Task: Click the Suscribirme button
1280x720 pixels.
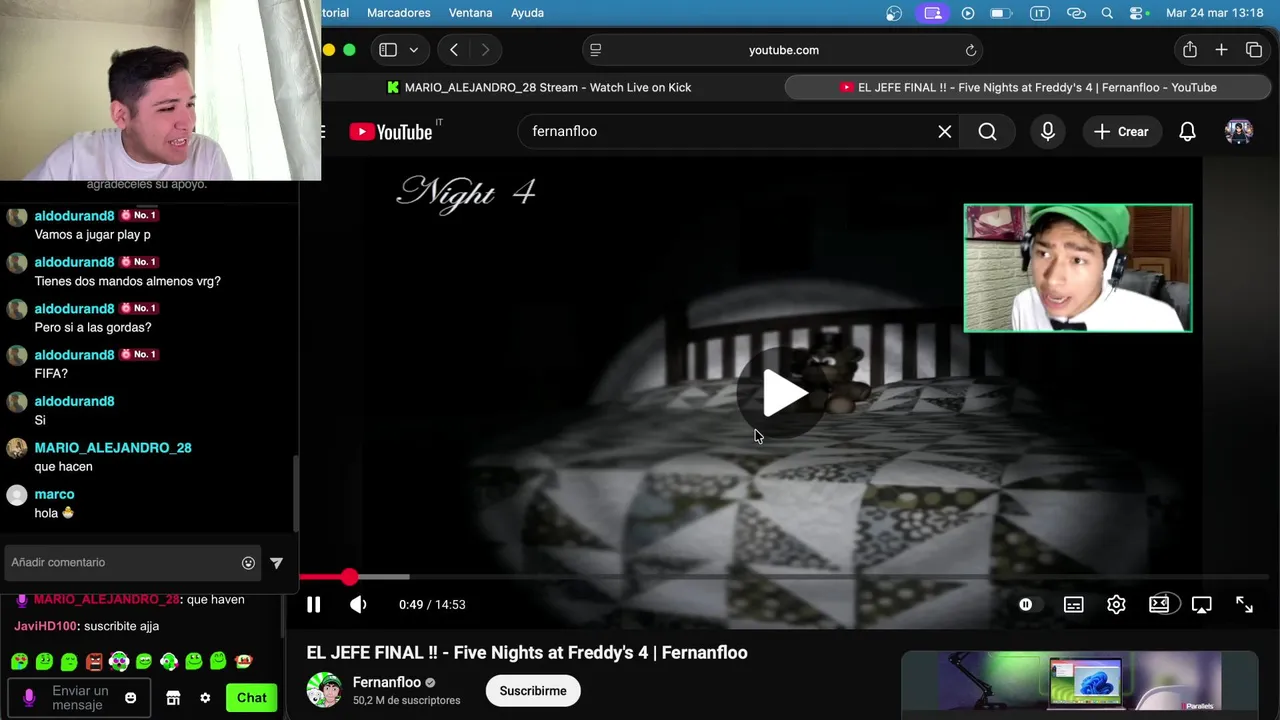Action: click(533, 691)
